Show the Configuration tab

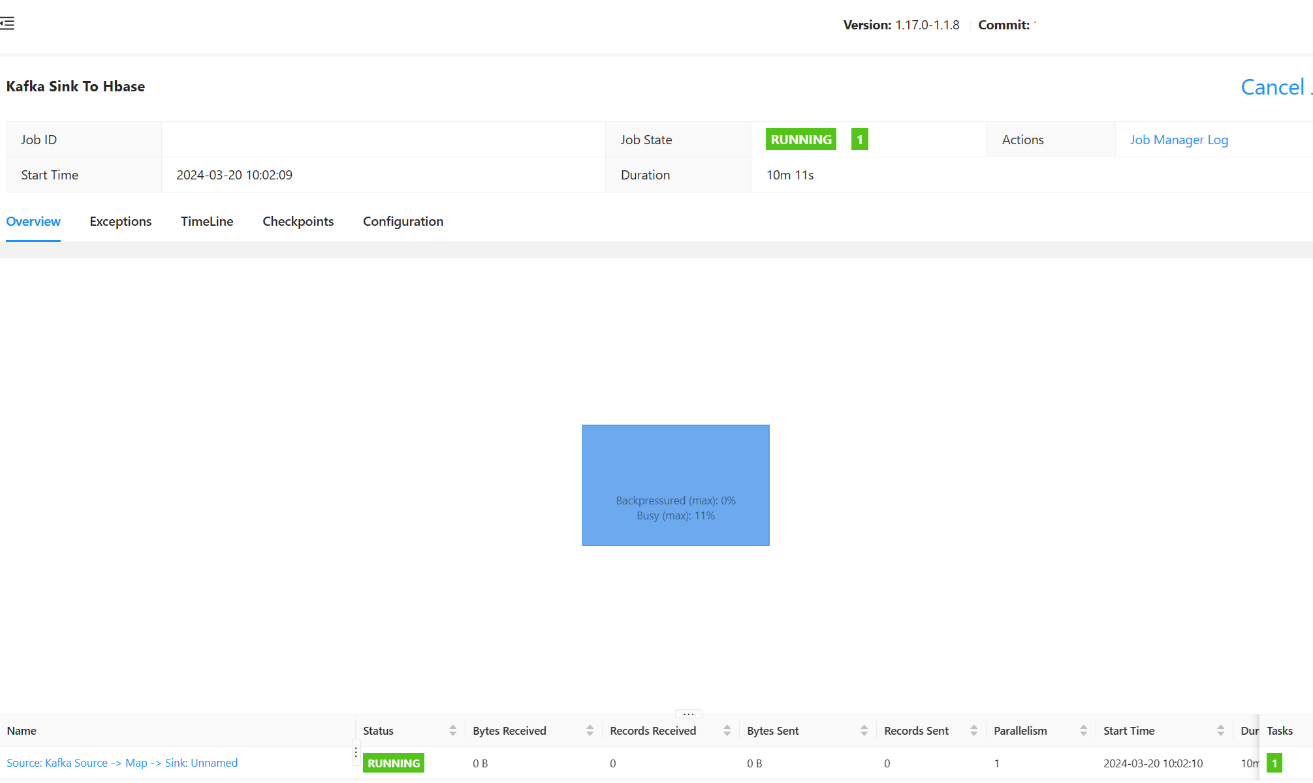(x=403, y=222)
